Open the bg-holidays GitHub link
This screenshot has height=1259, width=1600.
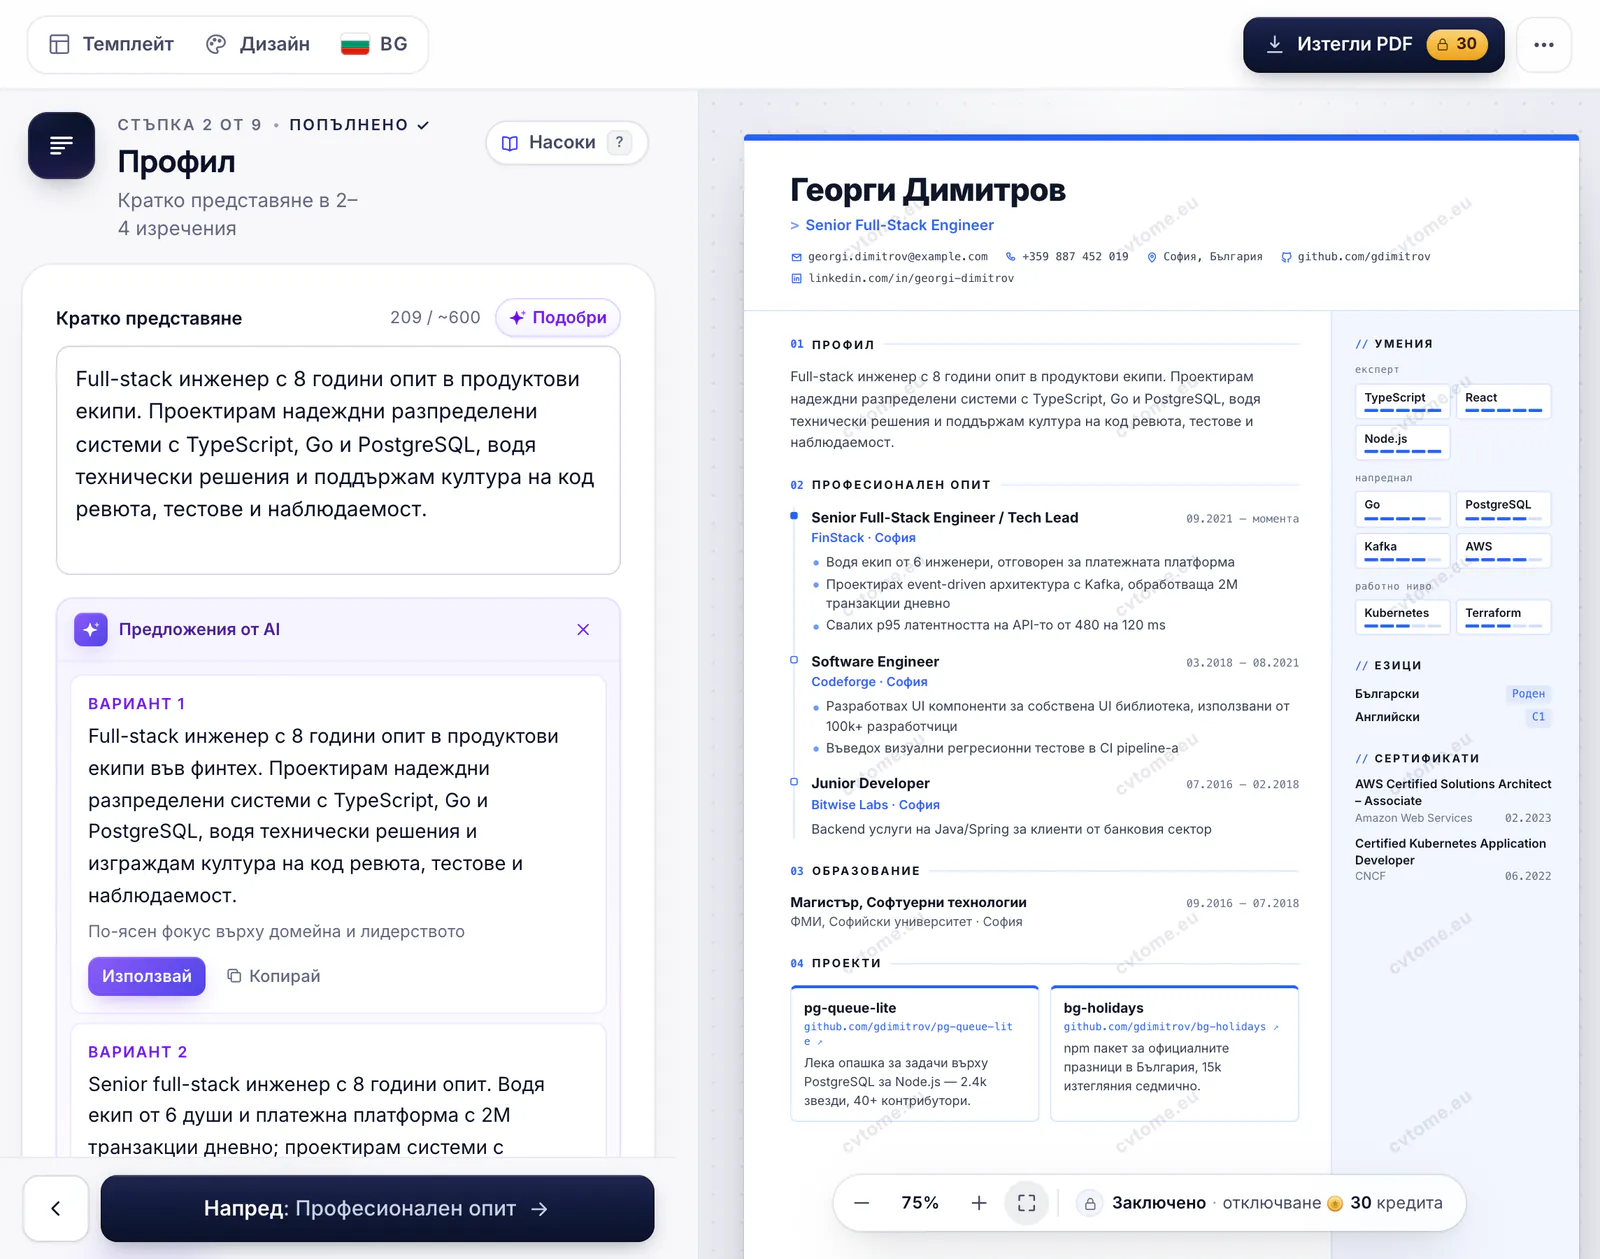point(1170,1027)
